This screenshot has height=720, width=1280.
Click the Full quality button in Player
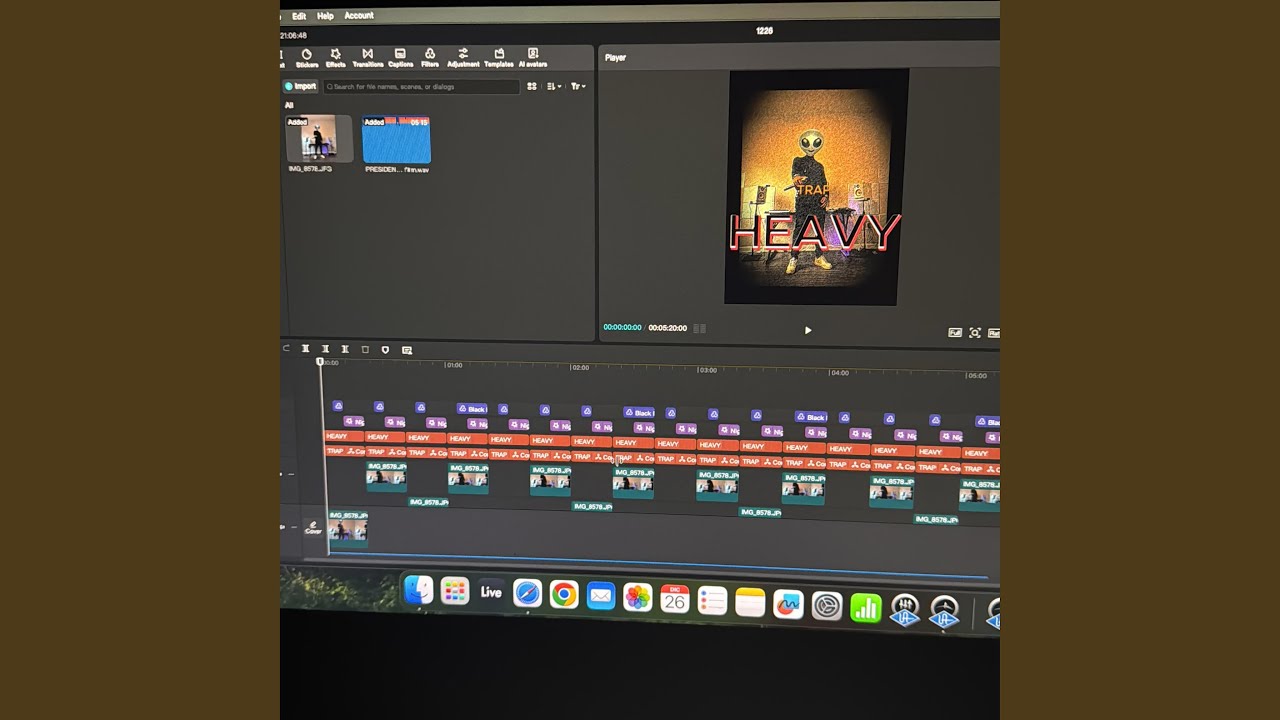coord(955,332)
